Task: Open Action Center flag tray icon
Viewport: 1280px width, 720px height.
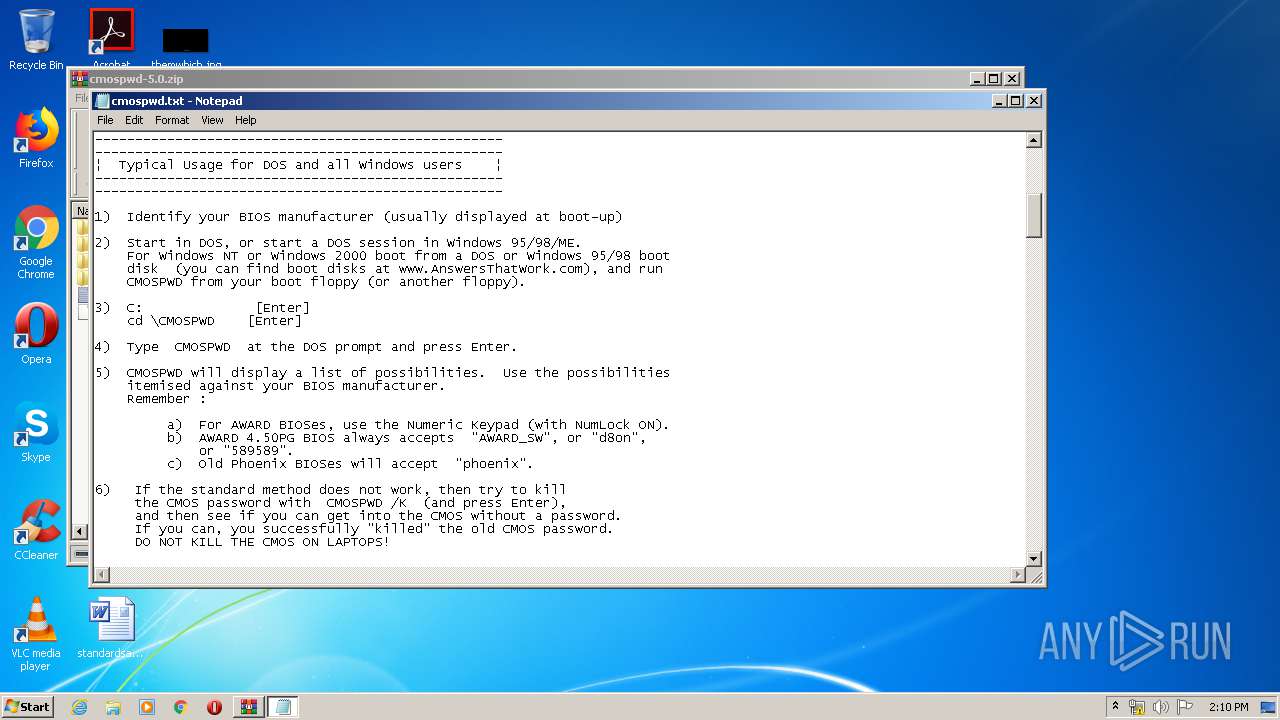Action: tap(1185, 707)
